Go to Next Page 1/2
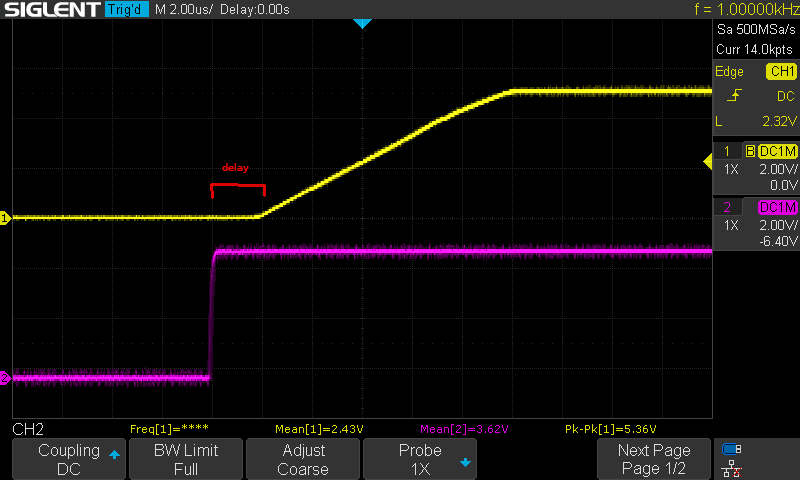This screenshot has width=800, height=480. (654, 459)
